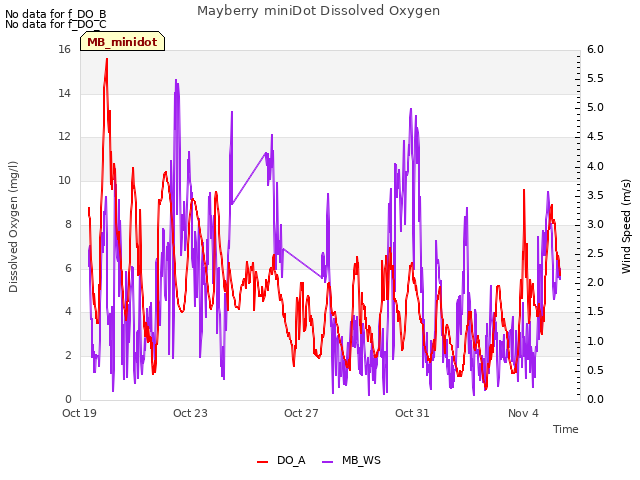
Task: Click the 2.5 tick on wind speed axis
Action: coord(595,253)
